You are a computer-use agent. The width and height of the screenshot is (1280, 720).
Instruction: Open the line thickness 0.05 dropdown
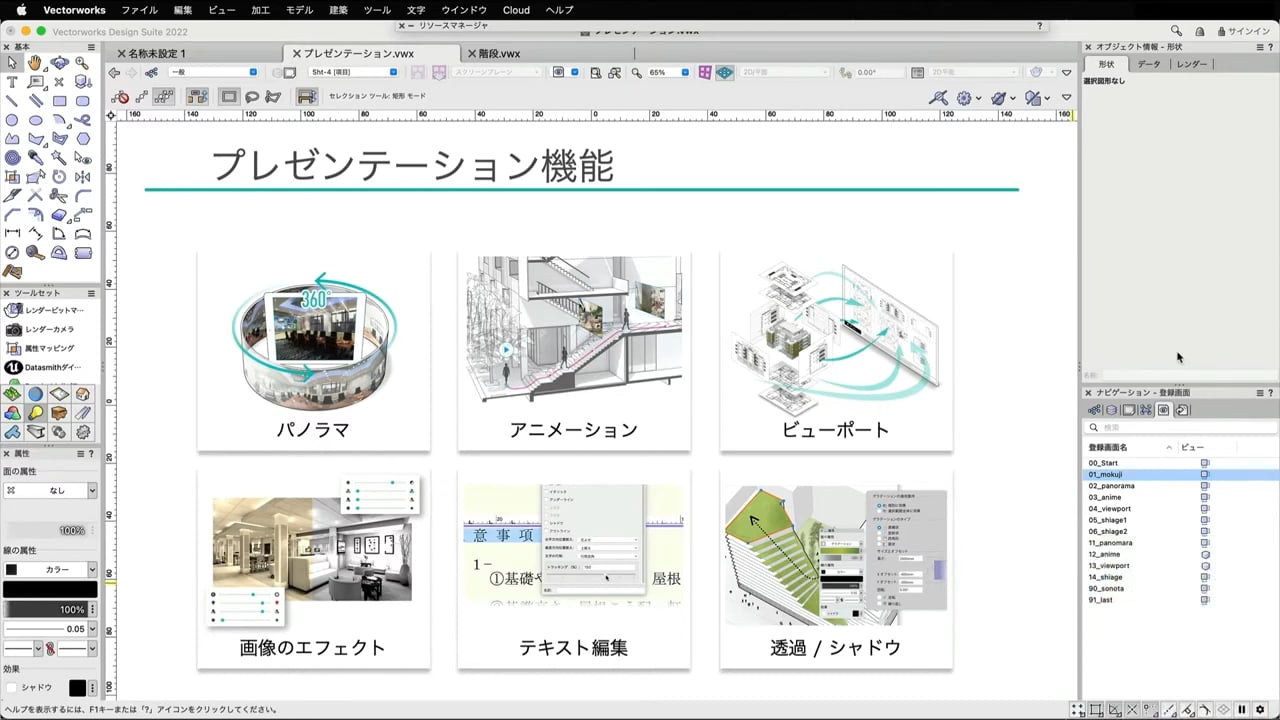[x=92, y=629]
